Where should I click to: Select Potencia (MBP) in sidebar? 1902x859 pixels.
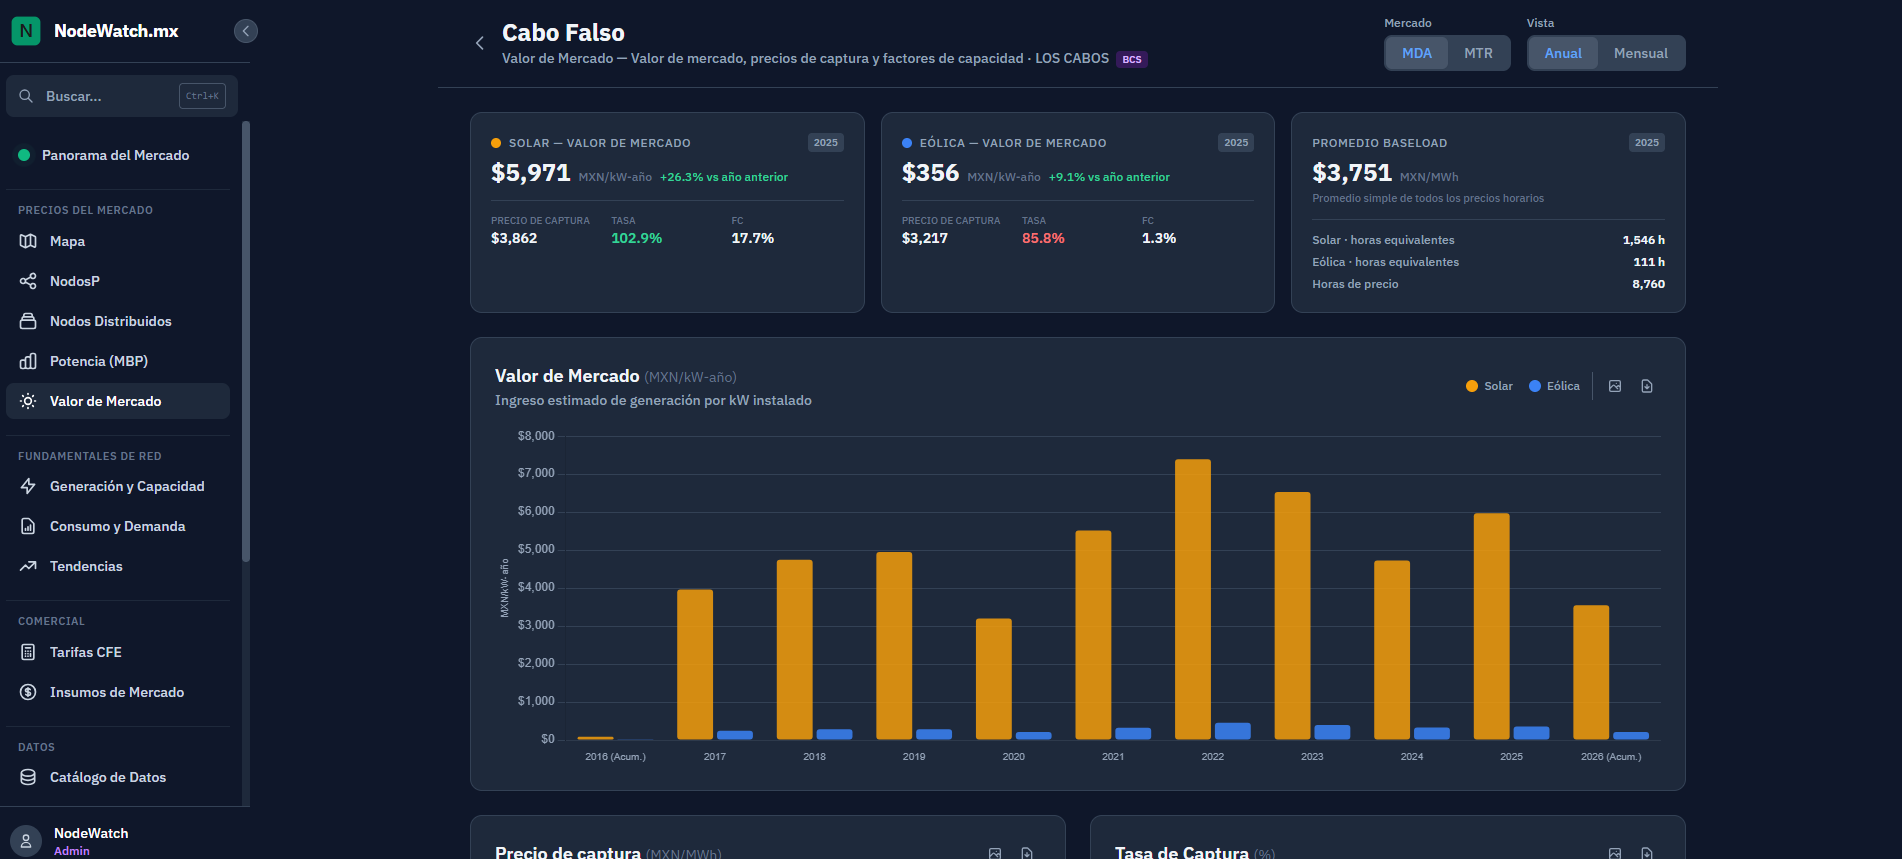[x=118, y=361]
